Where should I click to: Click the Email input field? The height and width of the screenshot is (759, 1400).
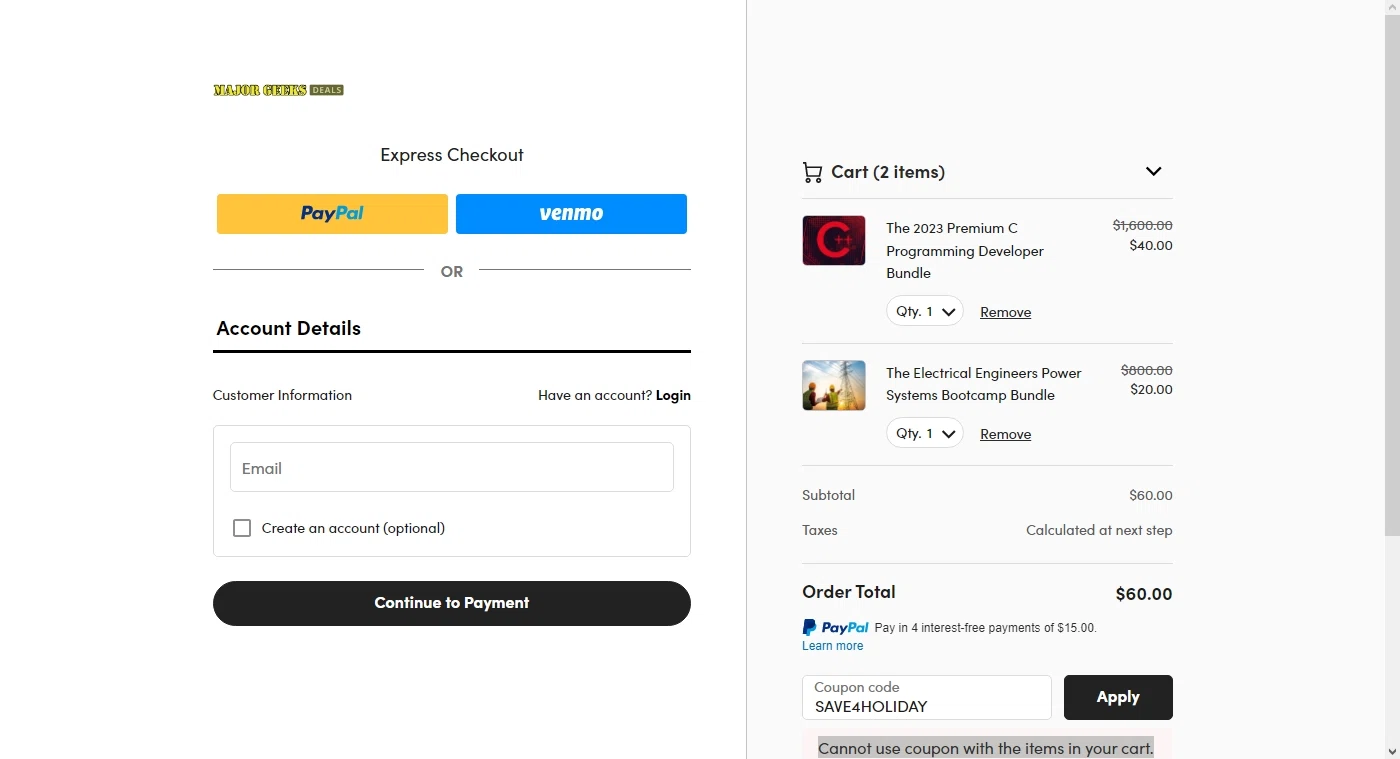pyautogui.click(x=452, y=467)
